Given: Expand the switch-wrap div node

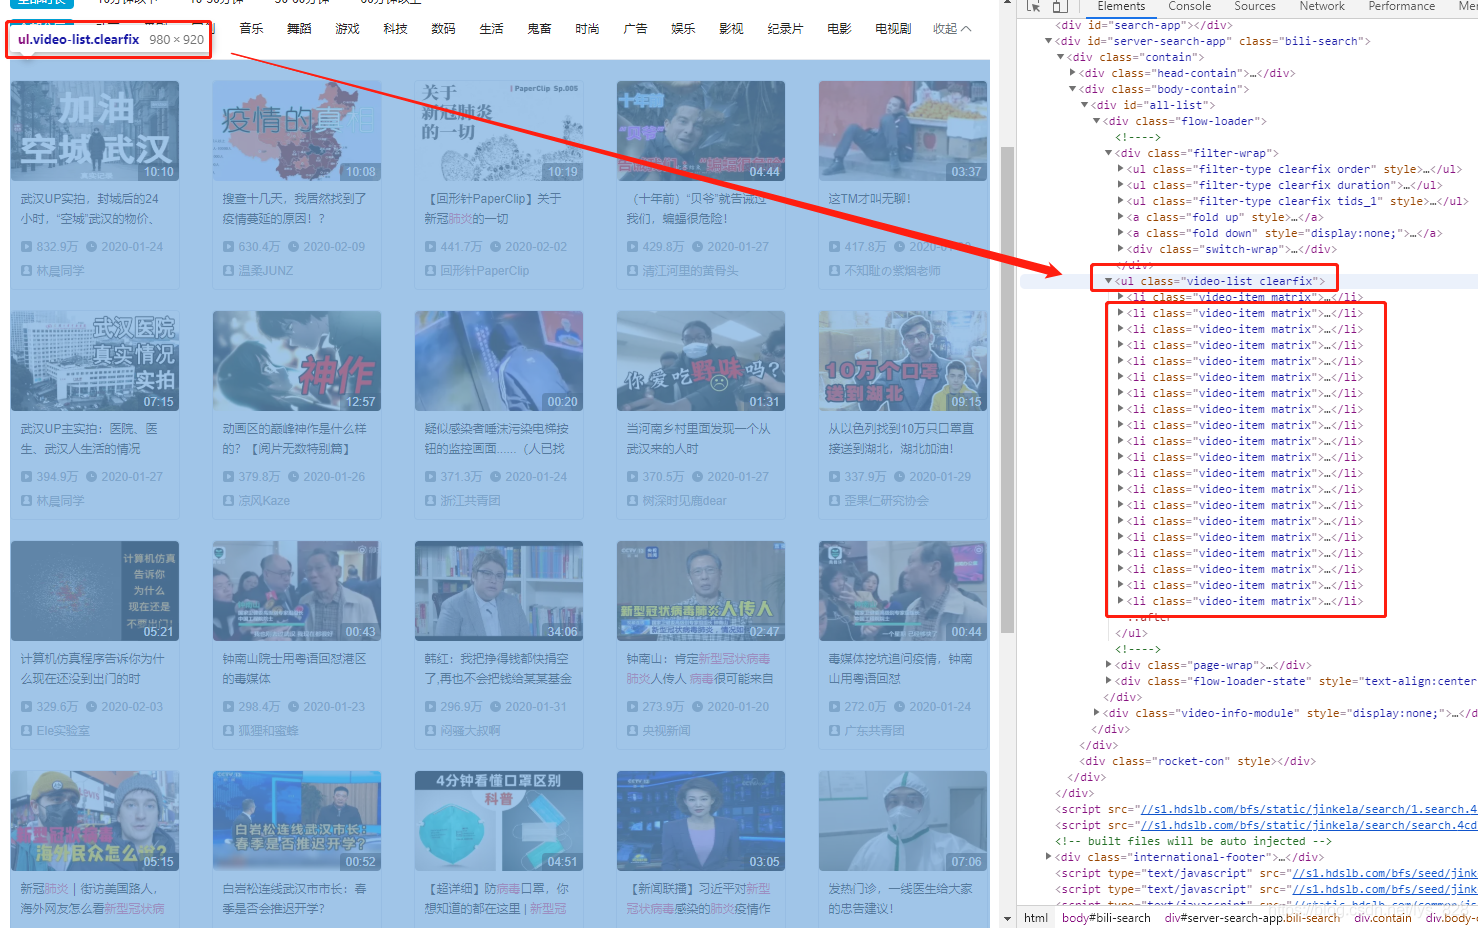Looking at the screenshot, I should click(x=1120, y=249).
